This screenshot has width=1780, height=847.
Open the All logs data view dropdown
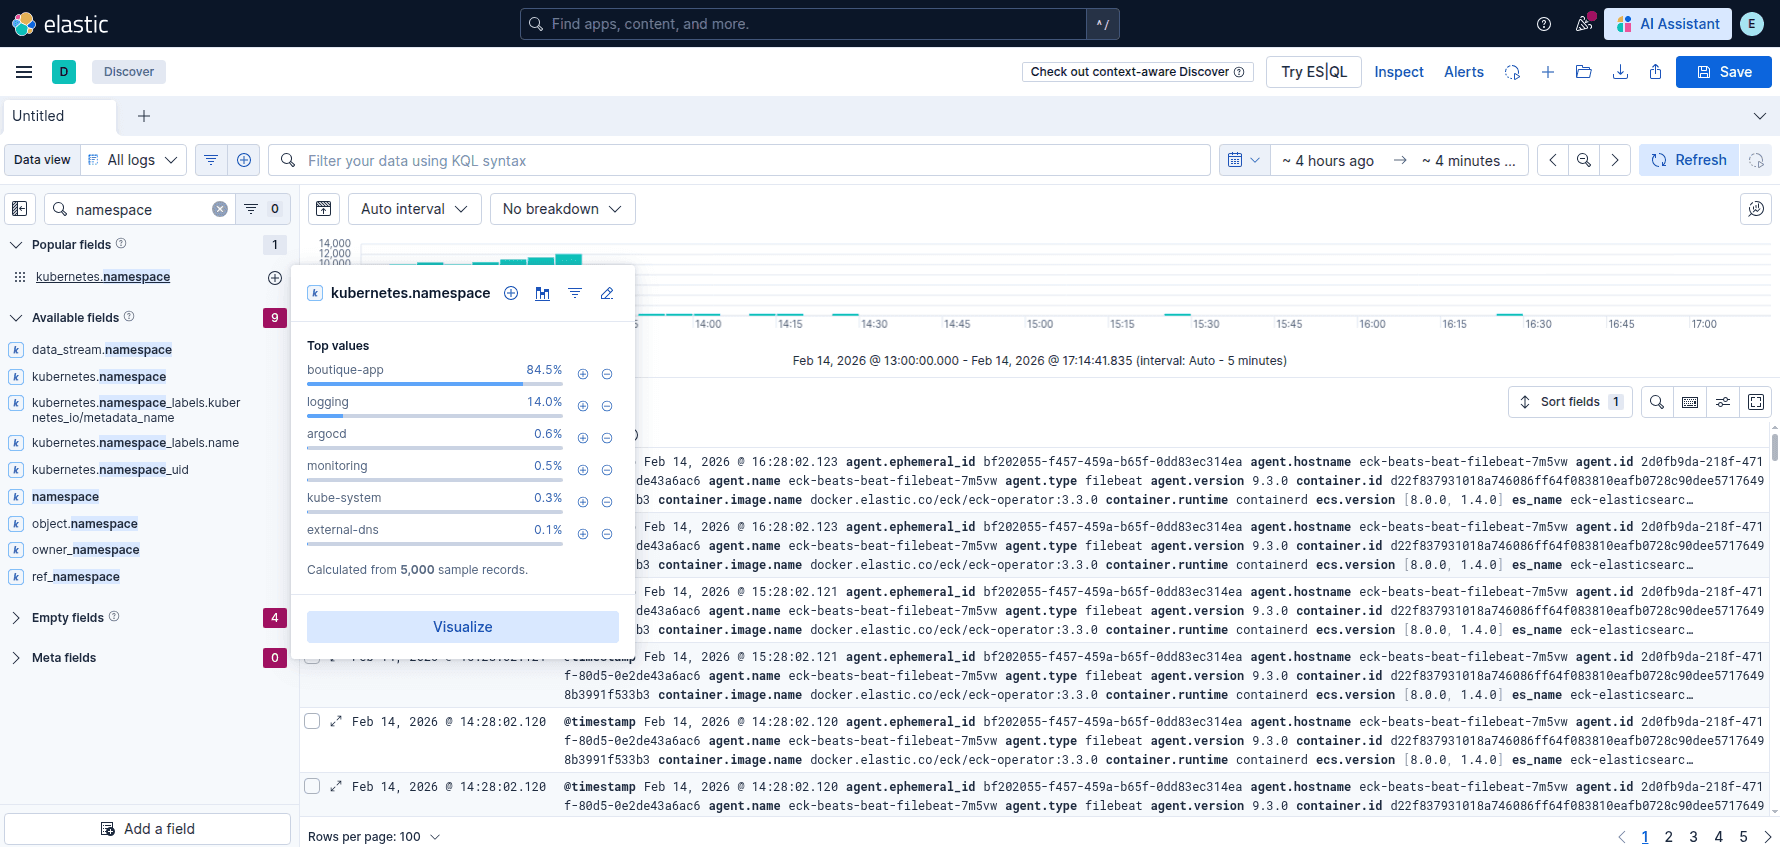coord(134,160)
